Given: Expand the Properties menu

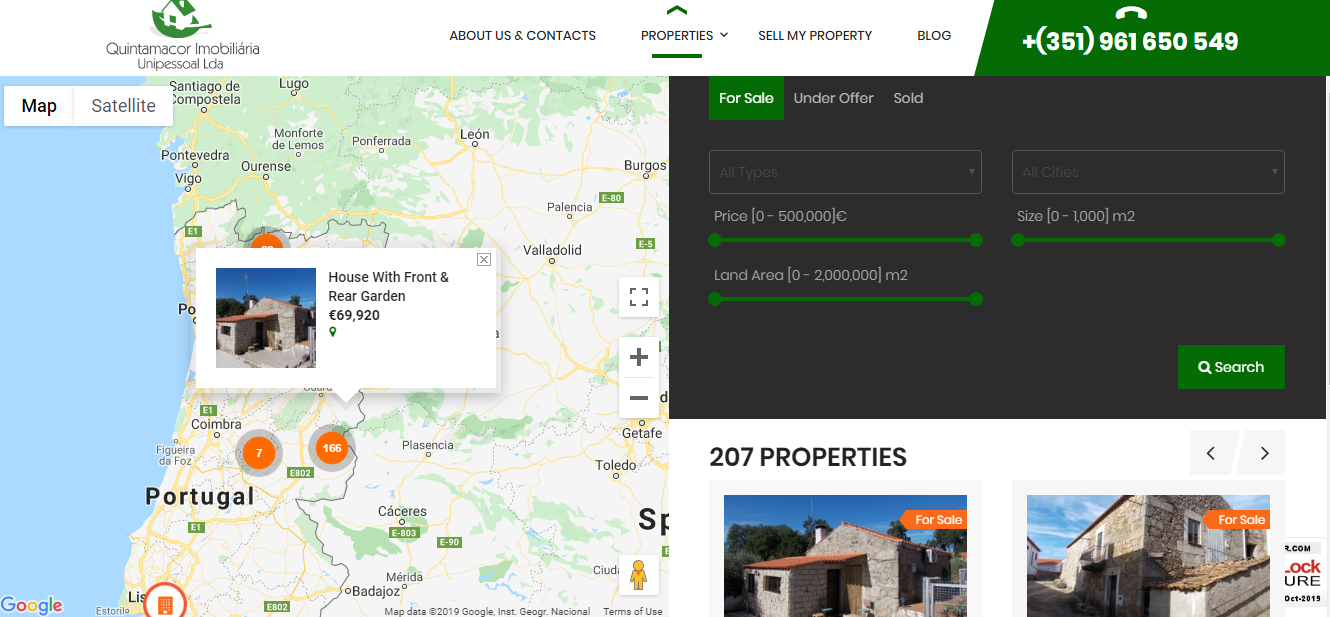Looking at the screenshot, I should click(x=684, y=36).
